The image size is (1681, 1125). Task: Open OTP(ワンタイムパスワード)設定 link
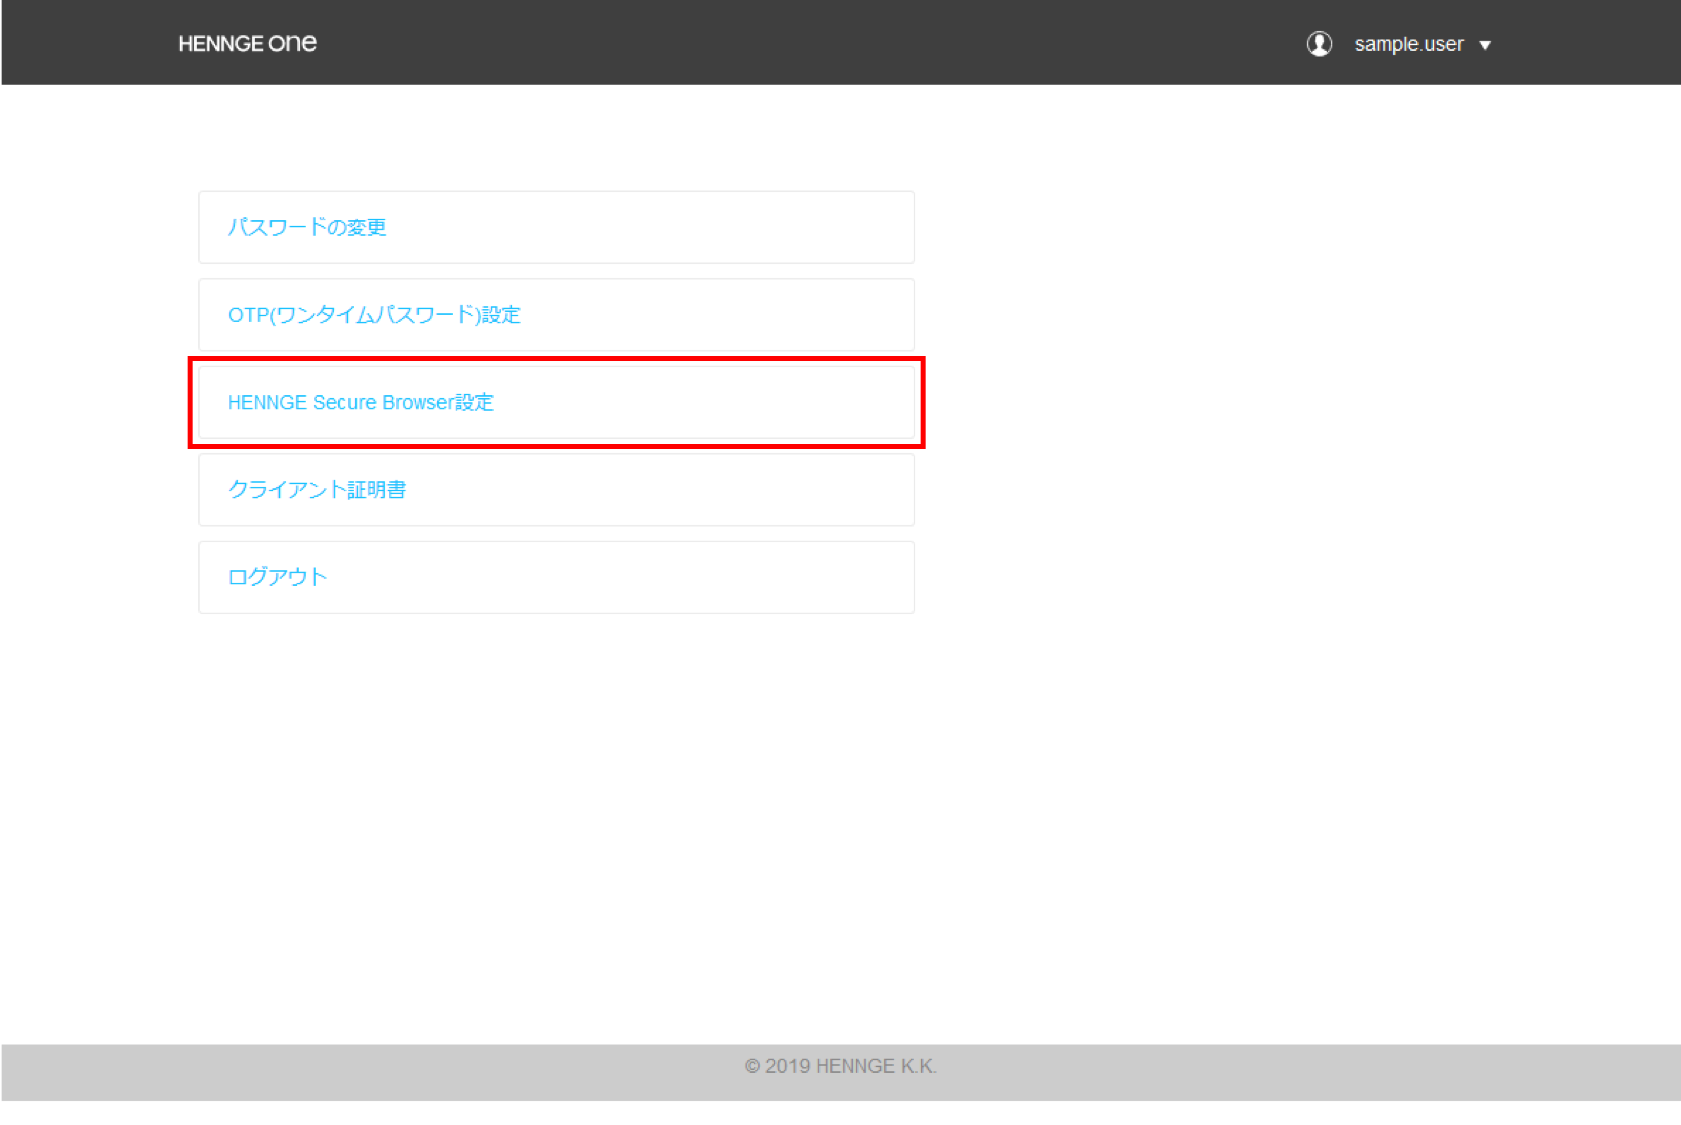pyautogui.click(x=373, y=315)
